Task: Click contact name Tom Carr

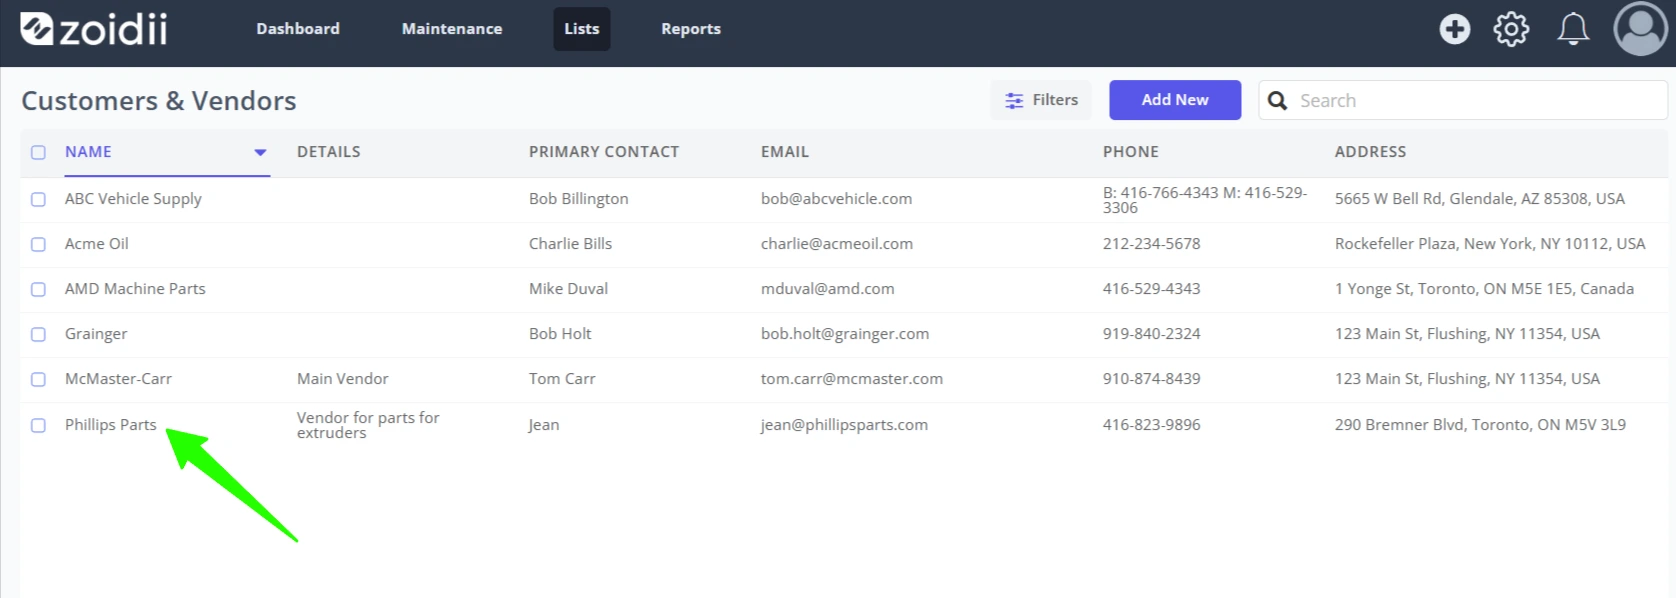Action: tap(562, 379)
